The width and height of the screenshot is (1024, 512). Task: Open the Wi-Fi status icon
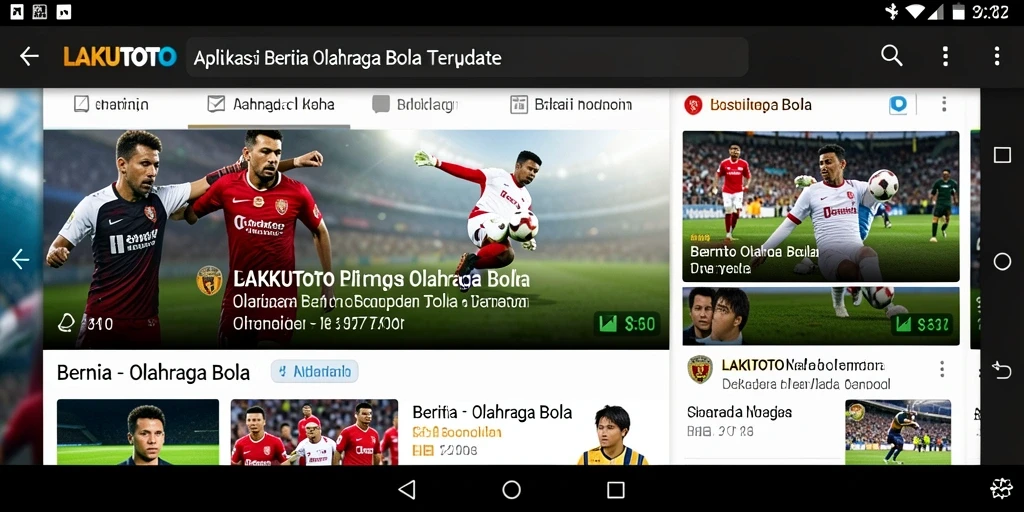point(916,12)
